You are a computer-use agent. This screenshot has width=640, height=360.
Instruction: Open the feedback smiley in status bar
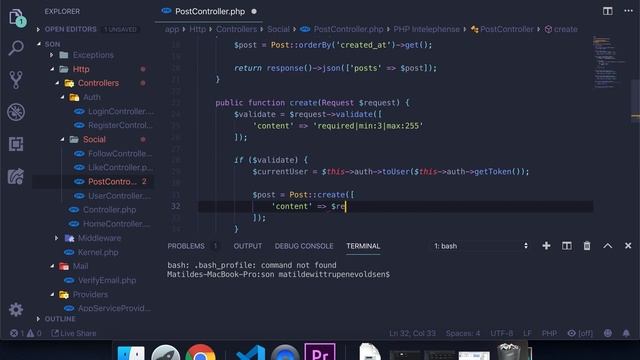point(608,333)
